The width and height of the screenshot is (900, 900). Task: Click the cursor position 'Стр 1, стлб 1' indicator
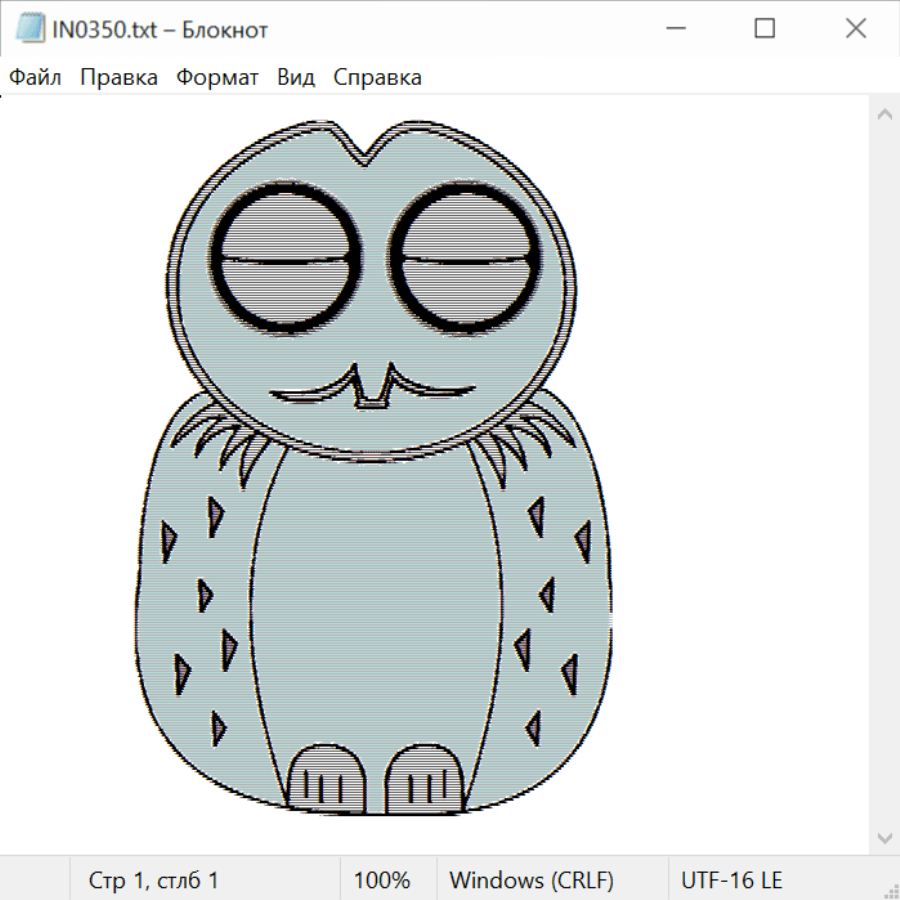(154, 880)
